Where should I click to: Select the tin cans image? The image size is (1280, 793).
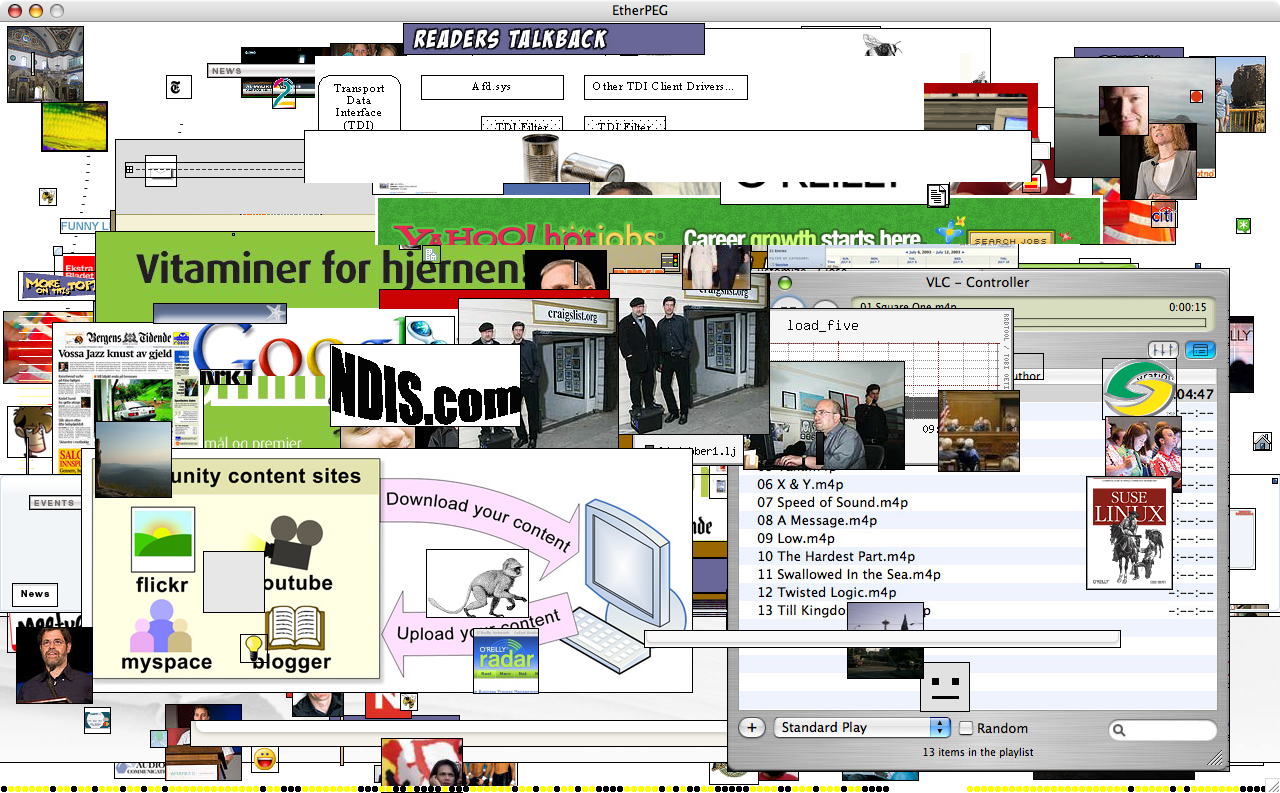(572, 158)
